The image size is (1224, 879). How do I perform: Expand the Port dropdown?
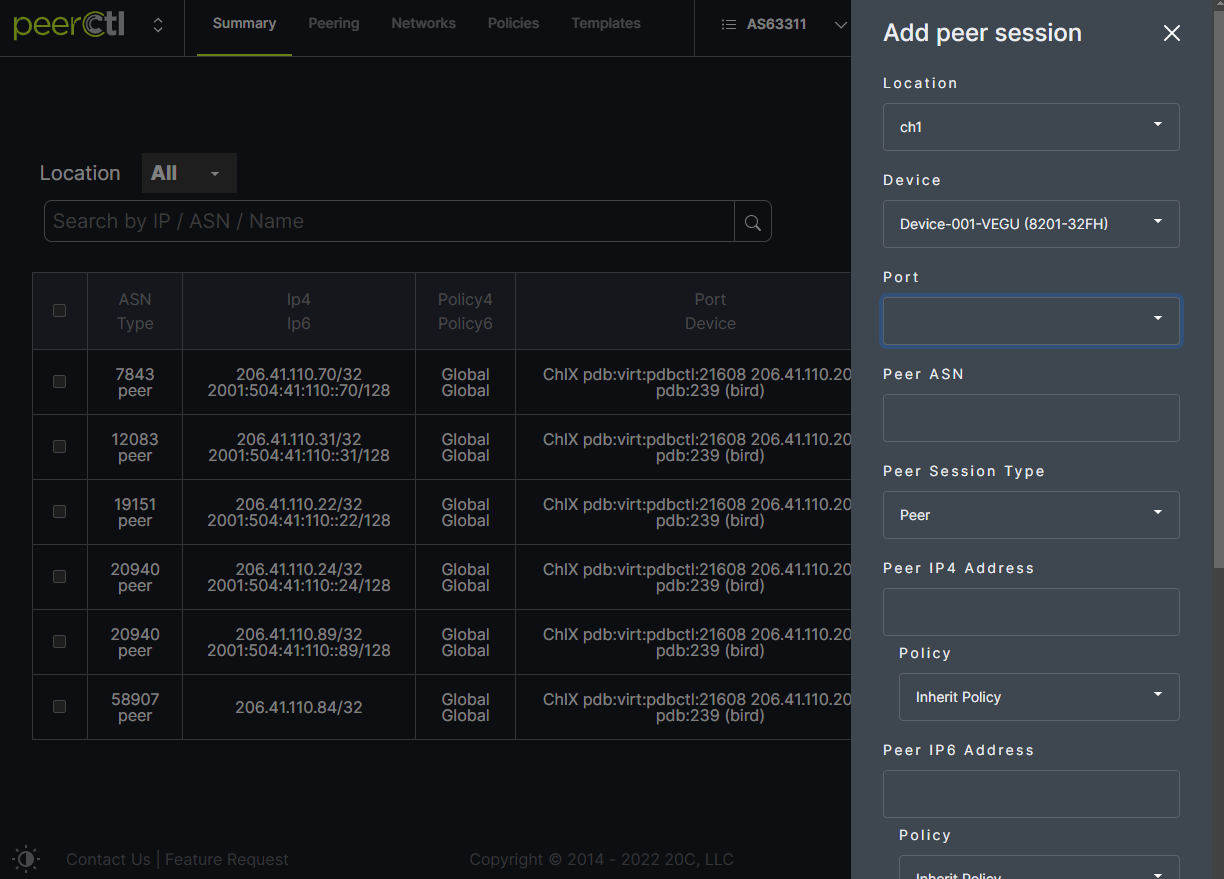1031,321
